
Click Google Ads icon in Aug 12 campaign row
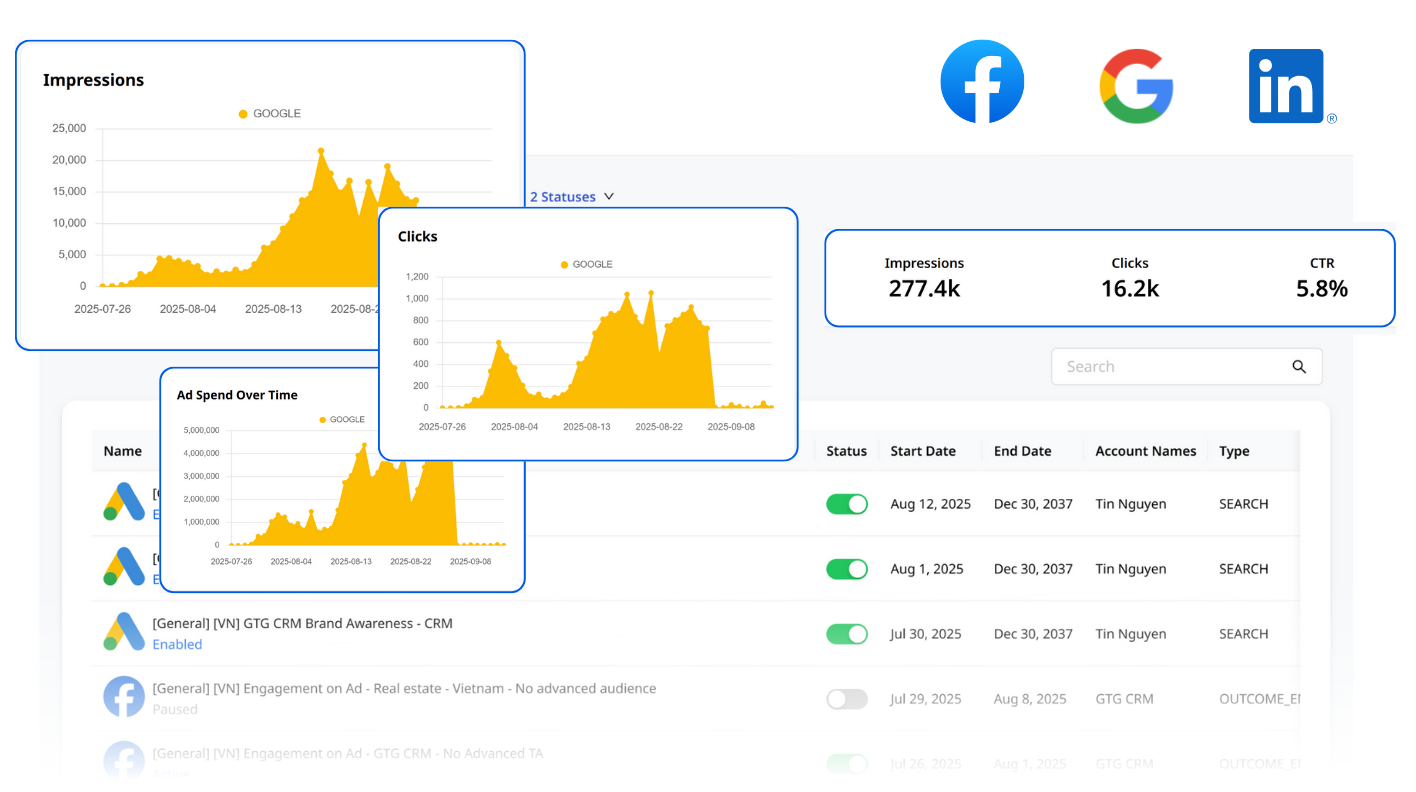click(x=125, y=502)
